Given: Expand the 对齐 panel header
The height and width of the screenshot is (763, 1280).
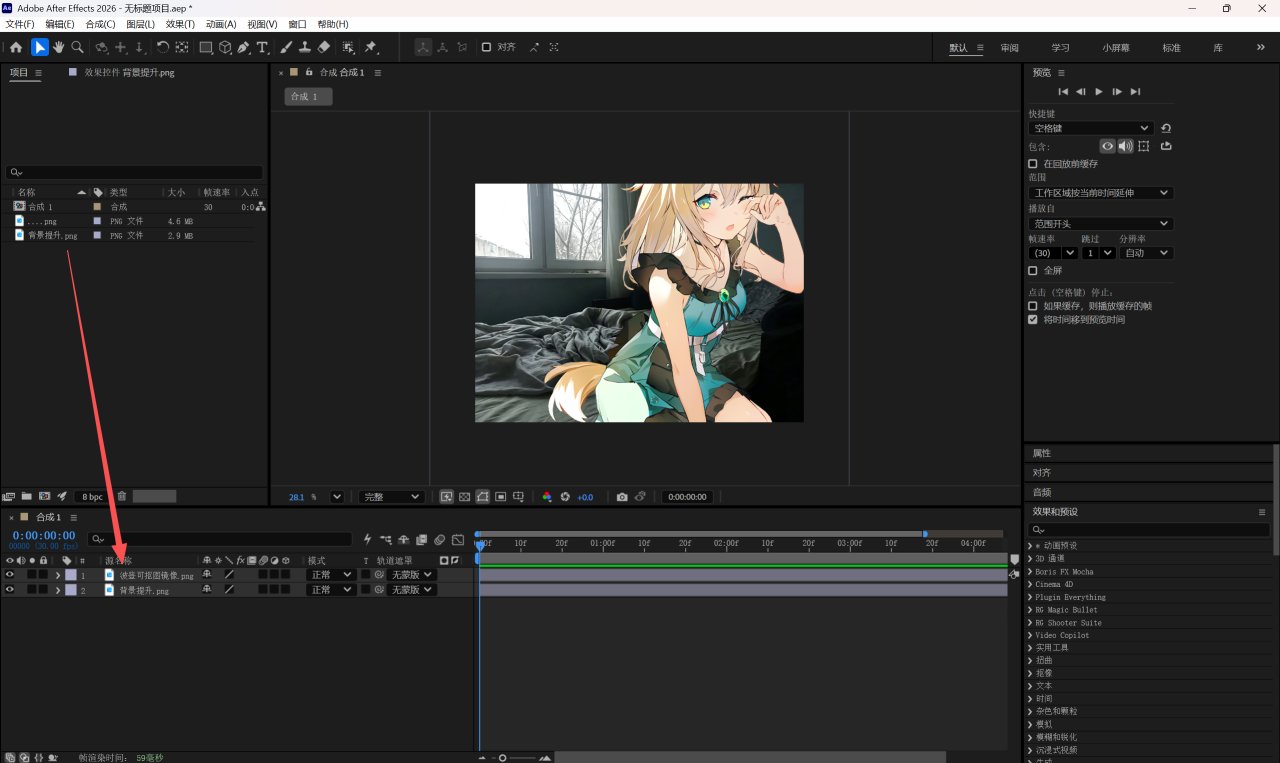Looking at the screenshot, I should point(1041,472).
